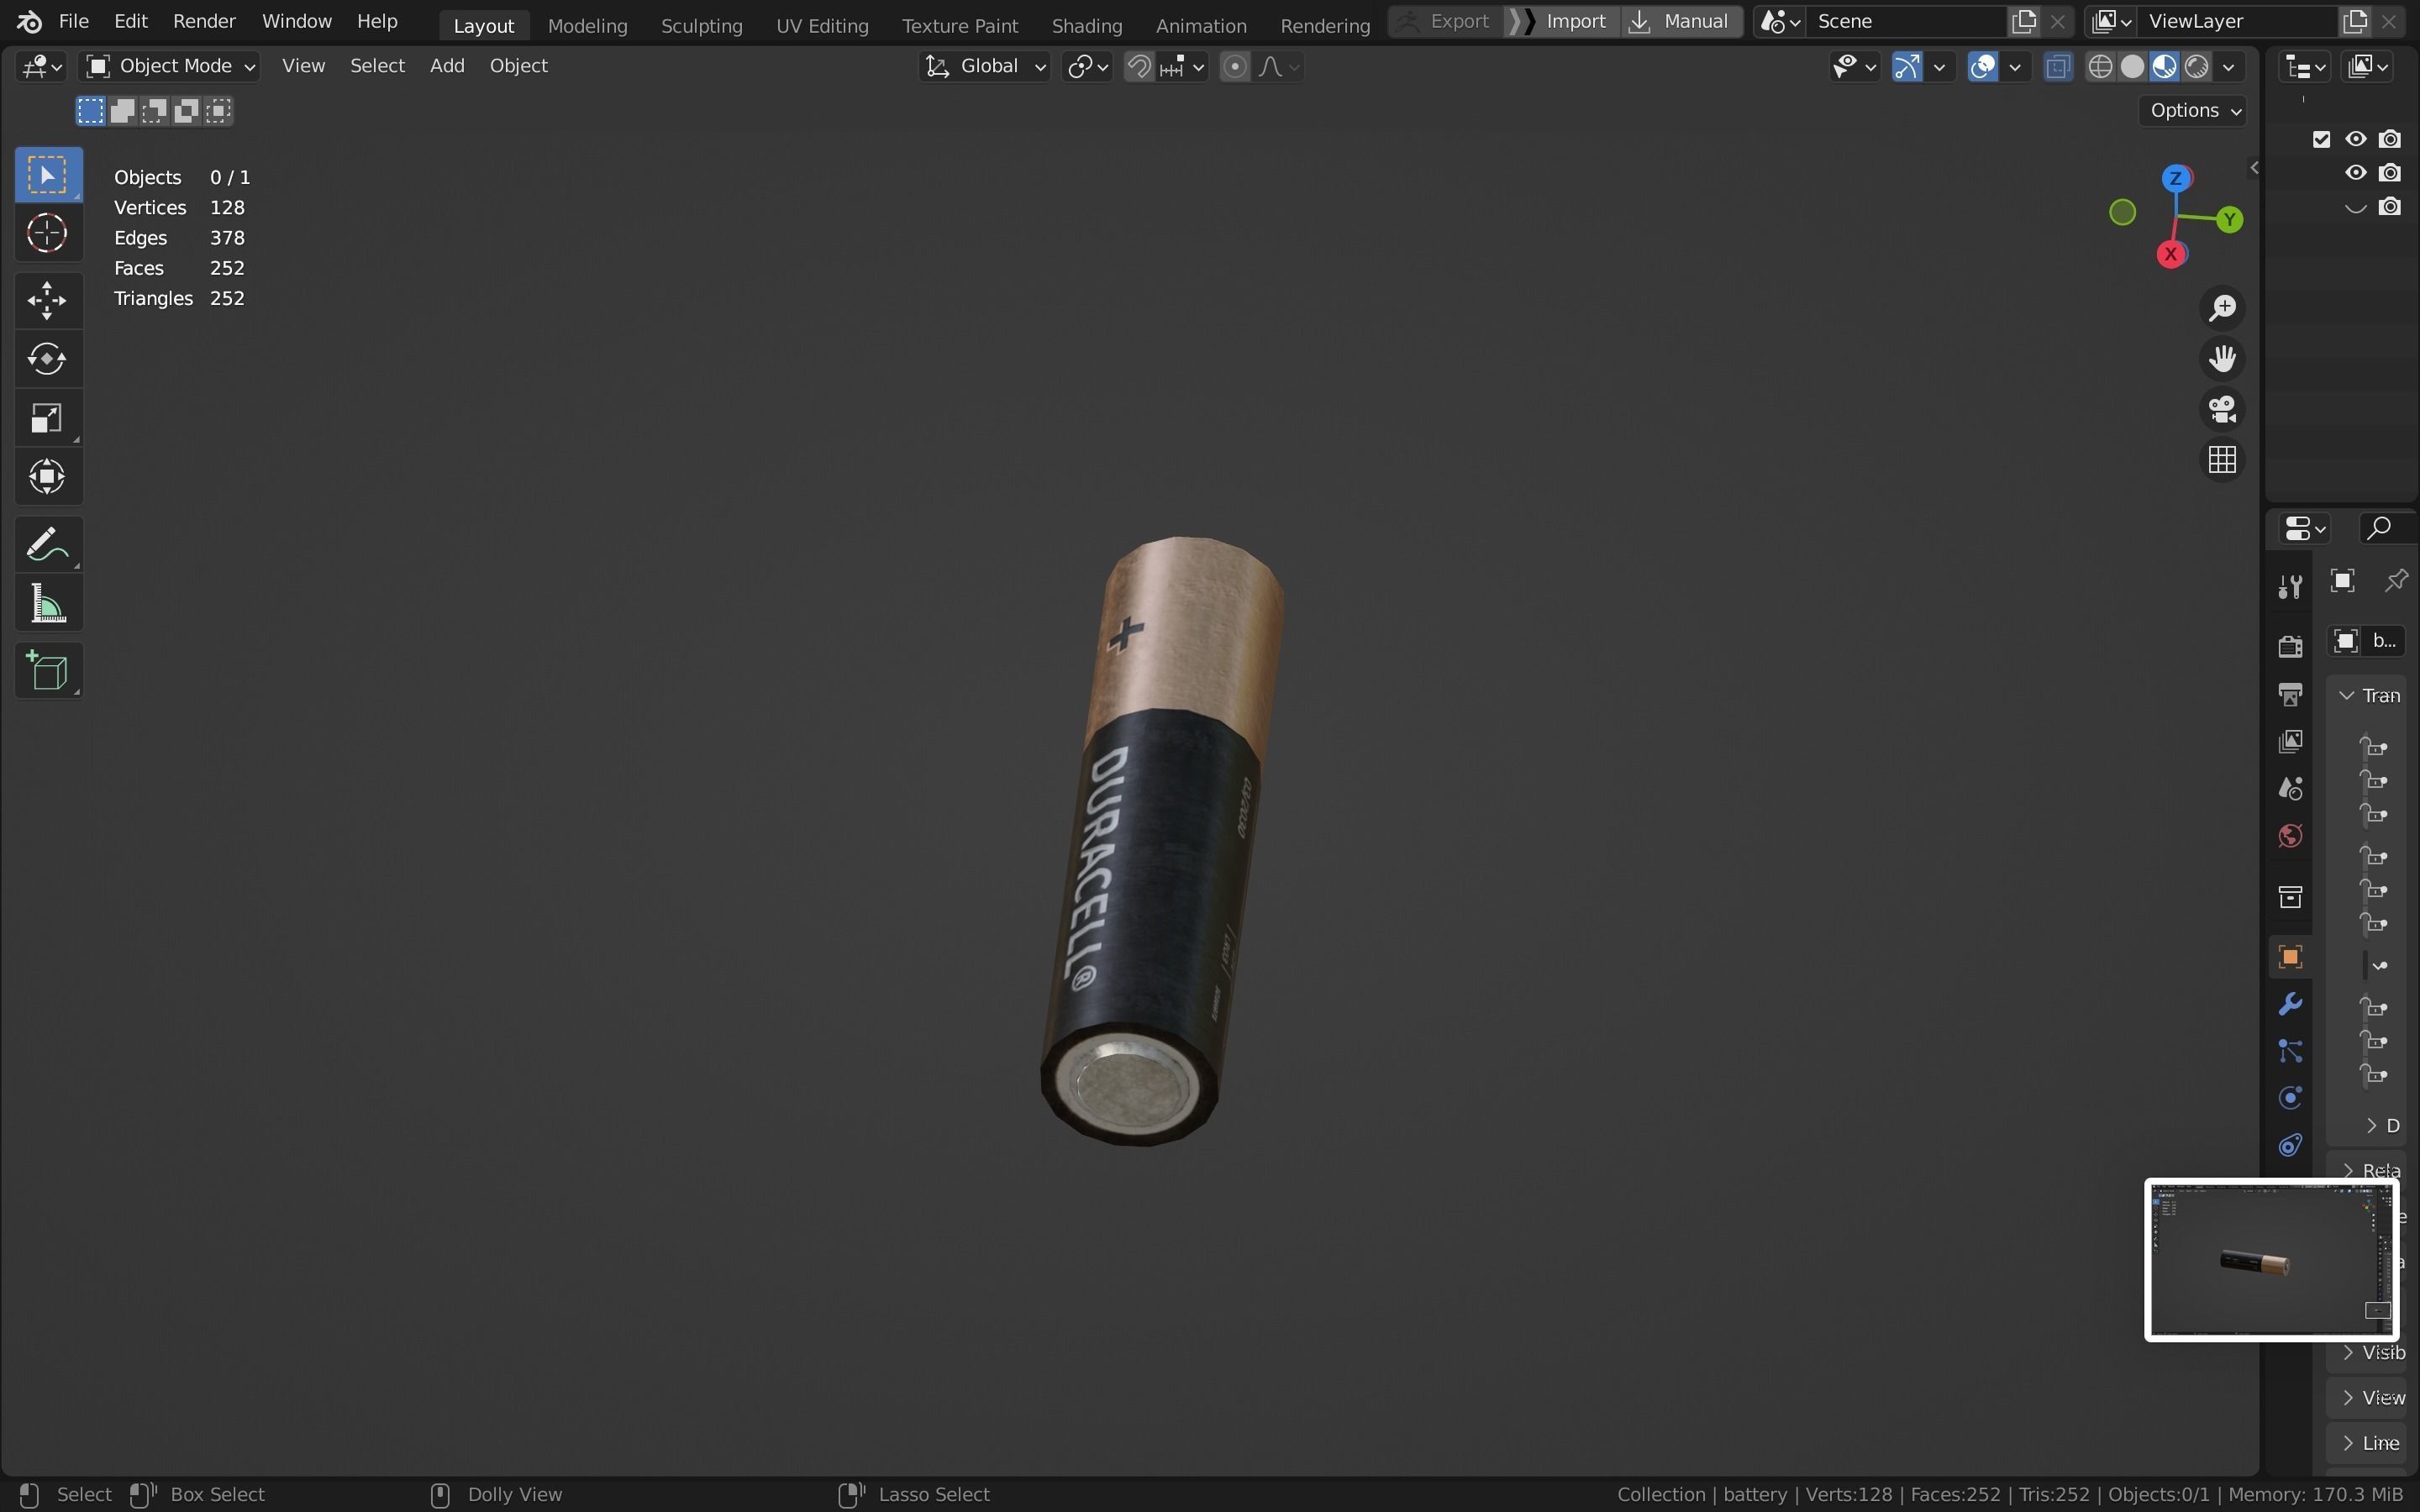Image resolution: width=2420 pixels, height=1512 pixels.
Task: Switch to the UV Editing workspace tab
Action: point(822,26)
